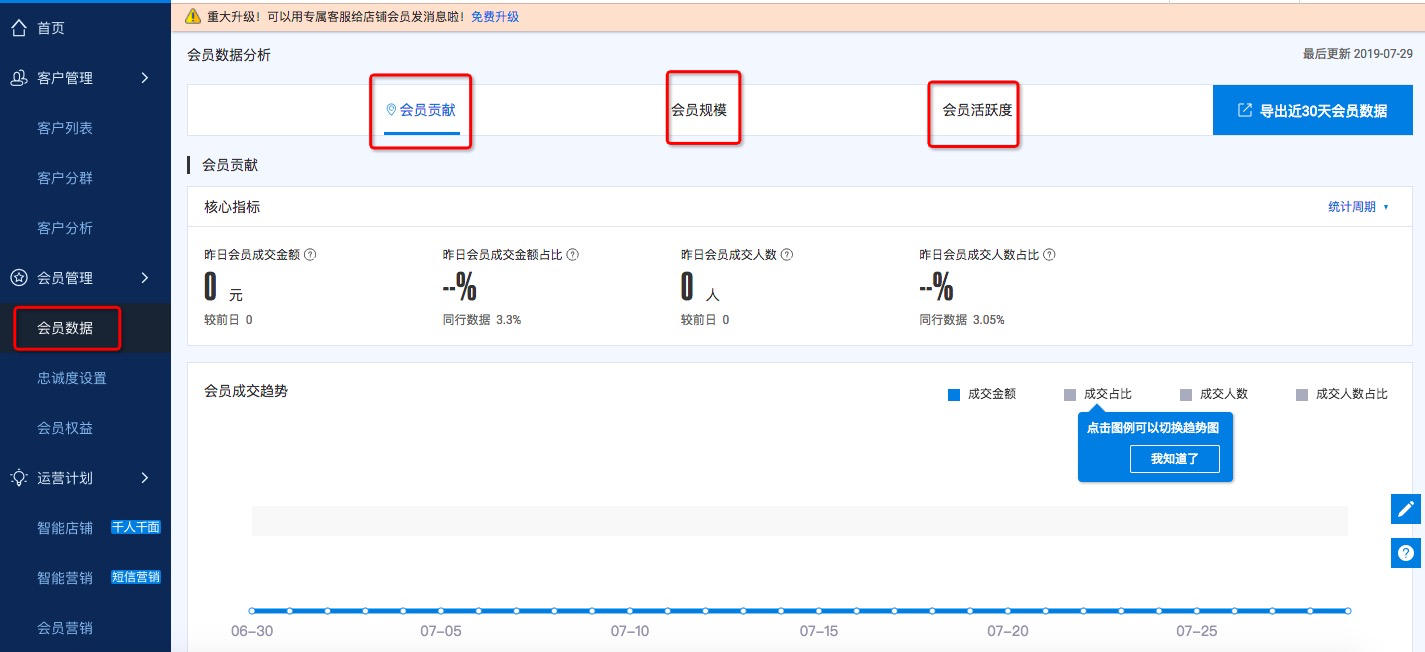
Task: Click the 导出近30天会员数据 button
Action: click(1312, 110)
